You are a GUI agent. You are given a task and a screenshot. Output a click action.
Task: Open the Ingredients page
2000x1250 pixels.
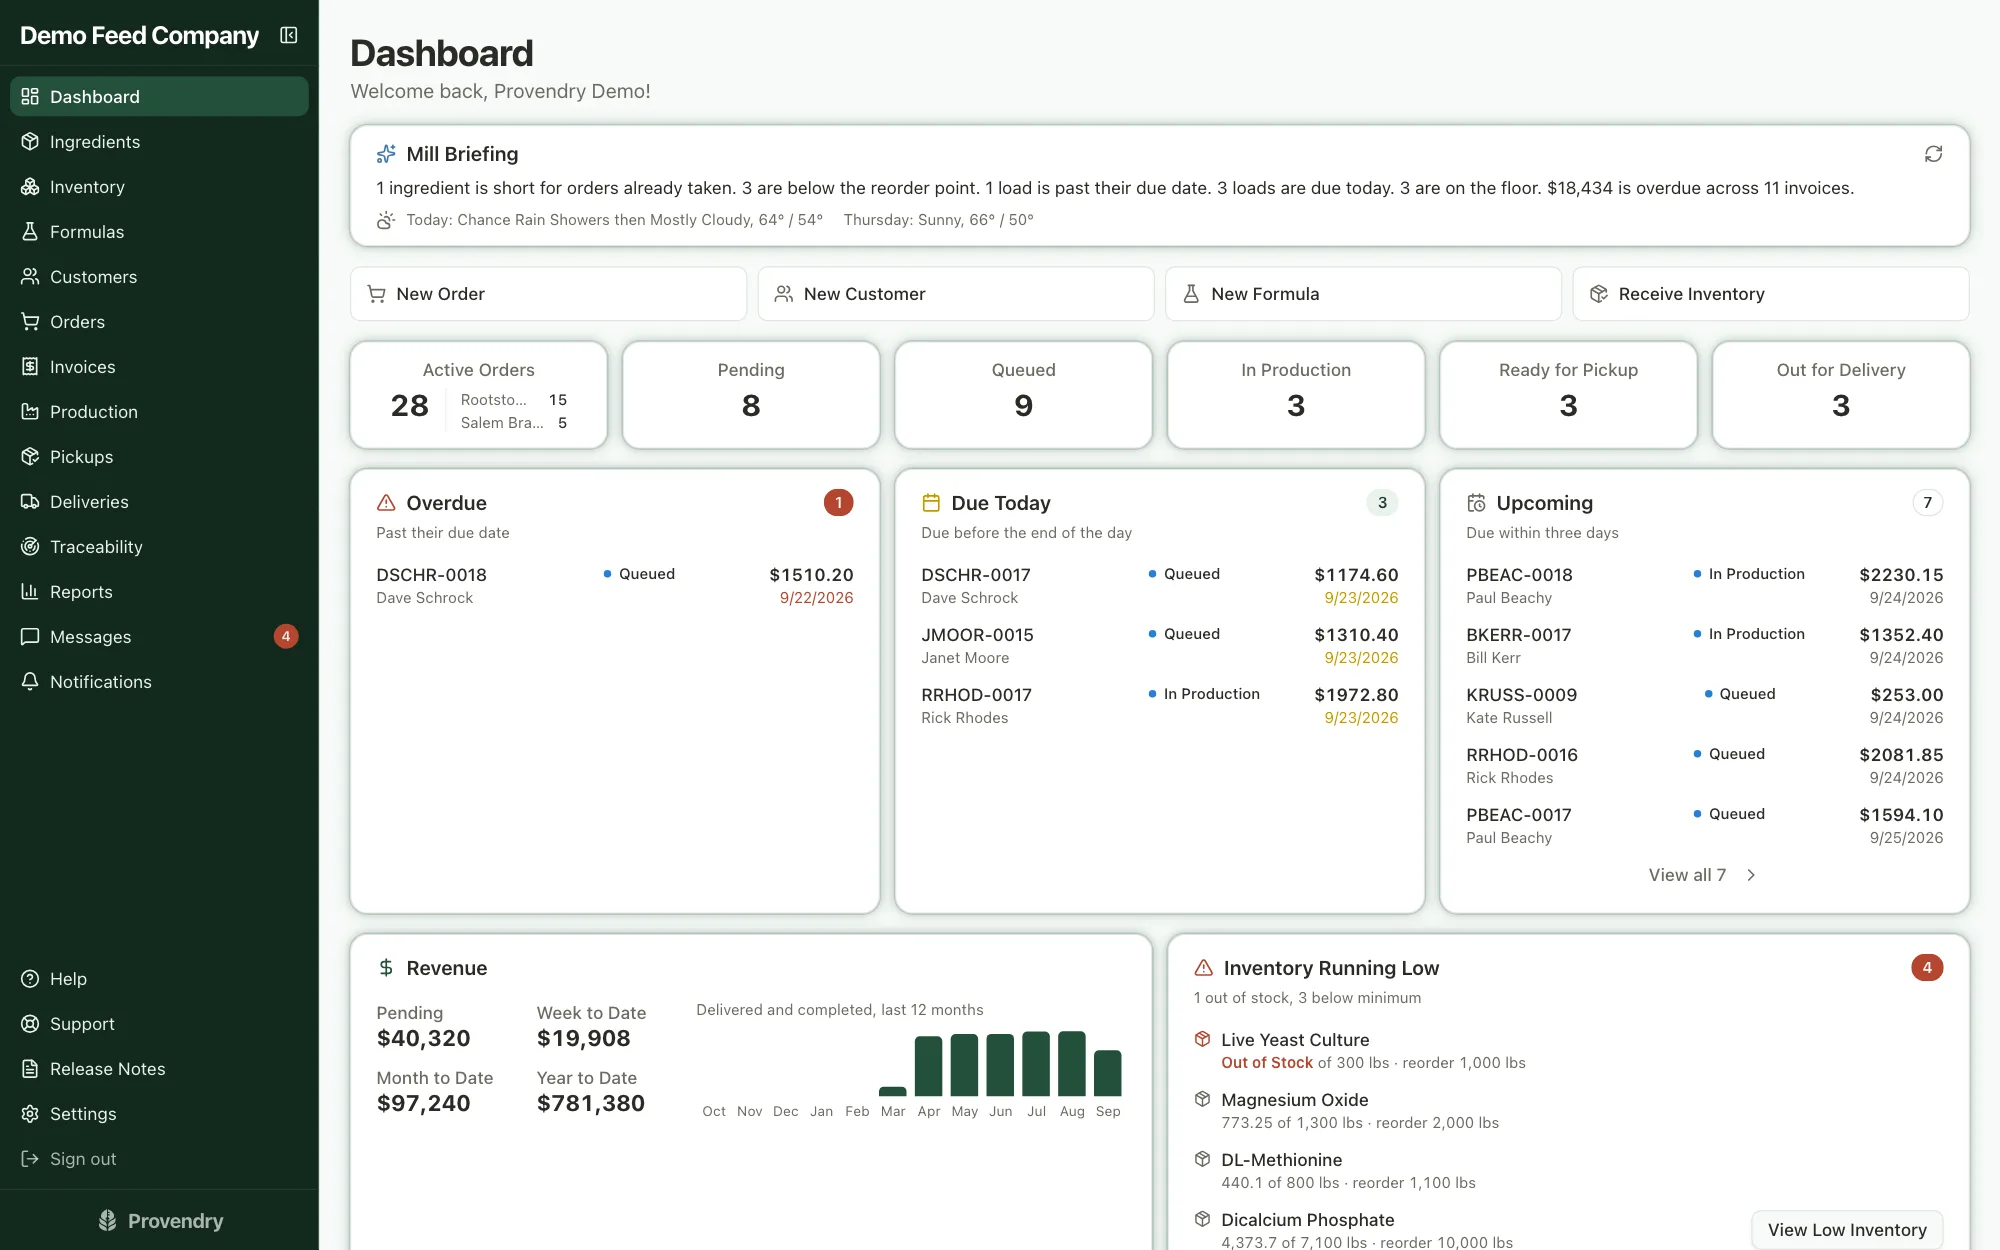(159, 142)
